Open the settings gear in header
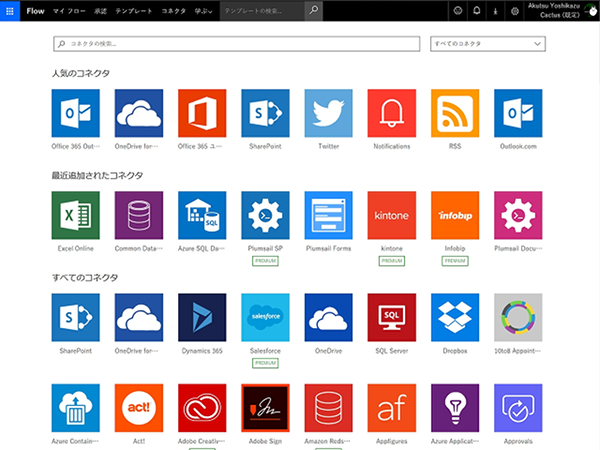Screen dimensions: 600x450 point(515,11)
